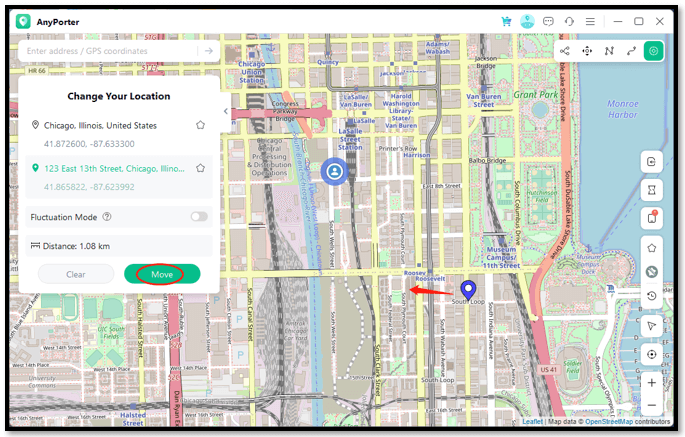Open the Leaflet link
The height and width of the screenshot is (437, 685).
tap(533, 422)
